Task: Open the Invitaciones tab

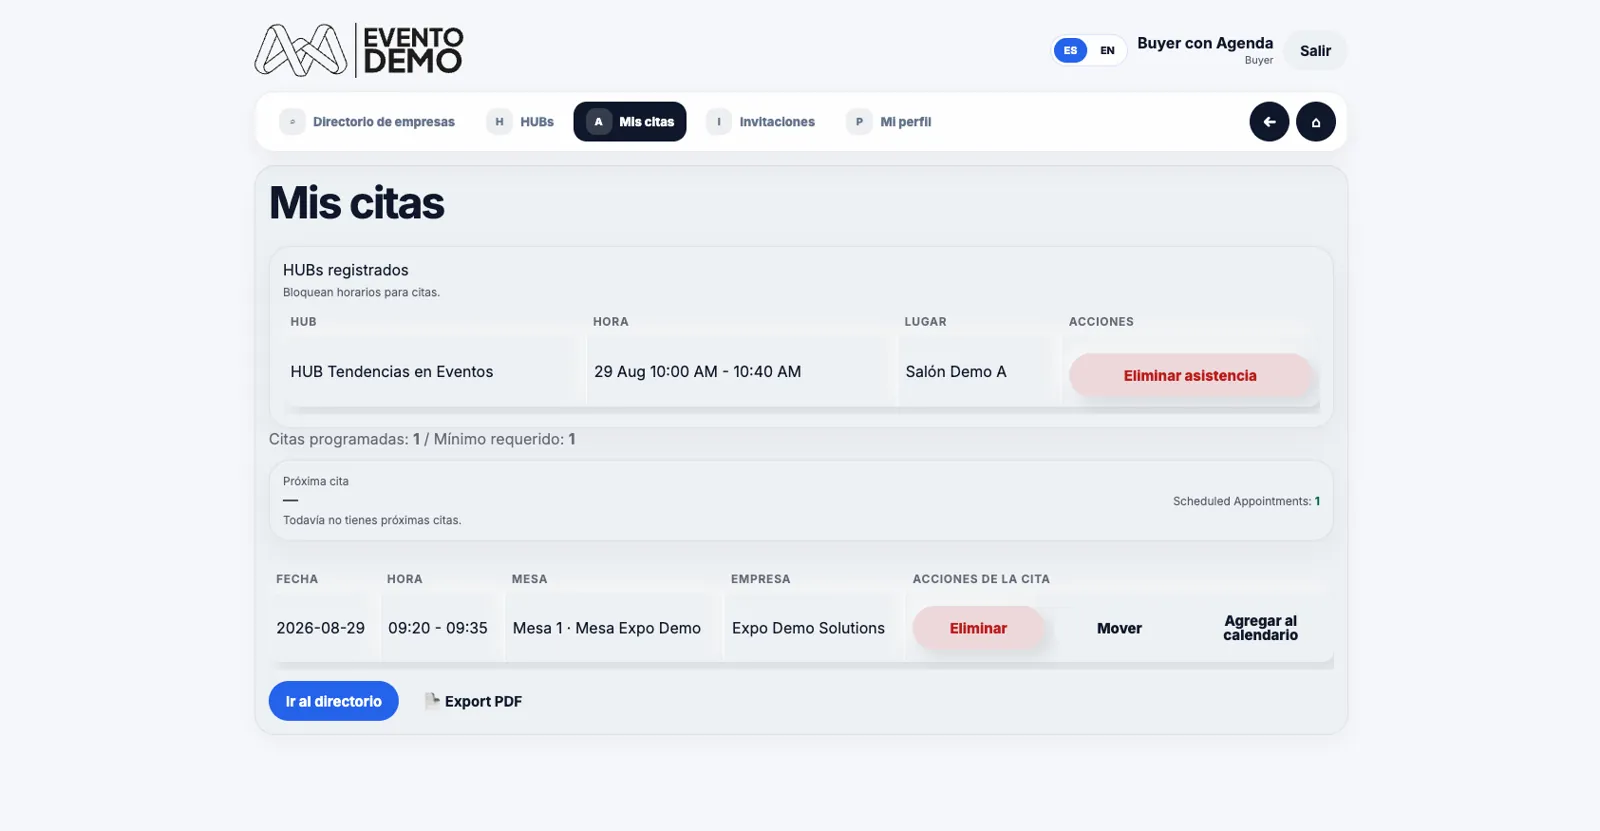Action: pyautogui.click(x=761, y=122)
